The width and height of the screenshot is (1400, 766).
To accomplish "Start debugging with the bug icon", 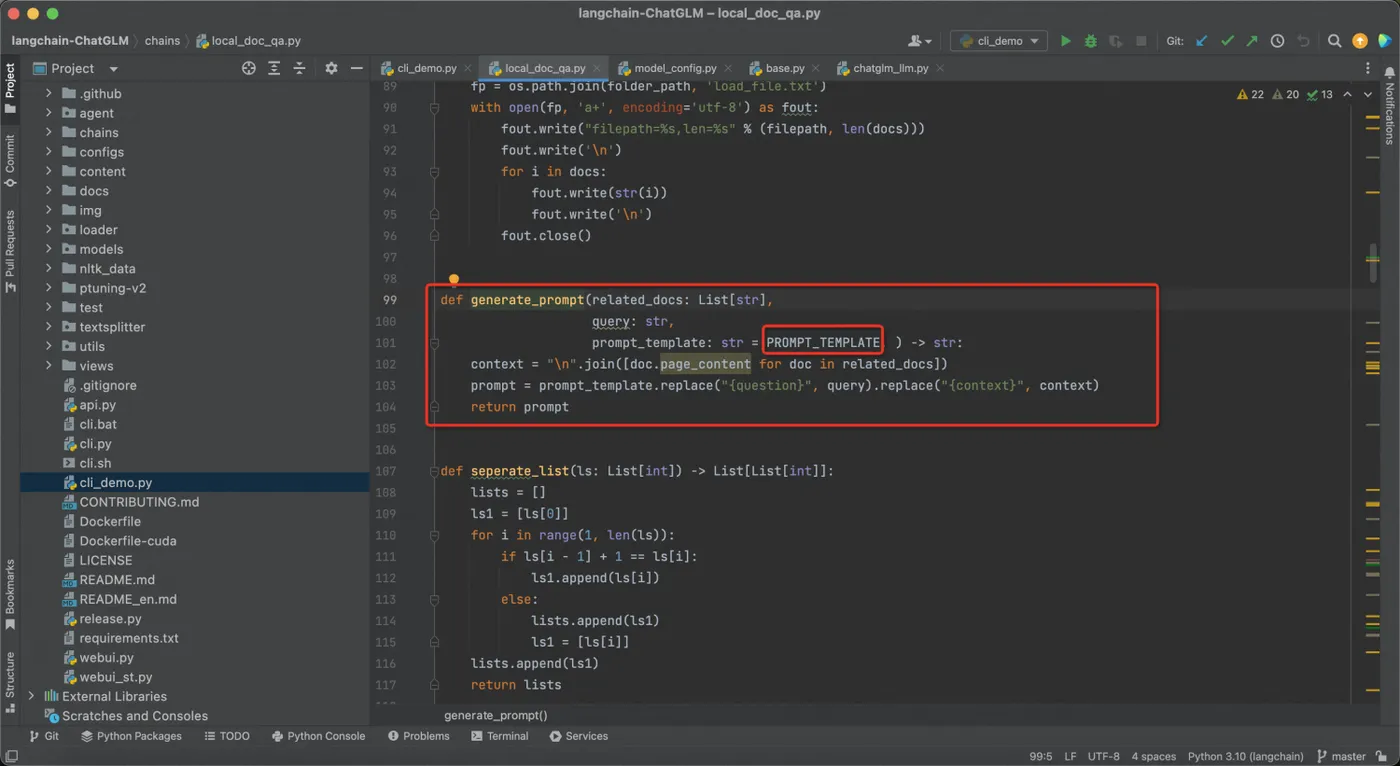I will (1090, 41).
